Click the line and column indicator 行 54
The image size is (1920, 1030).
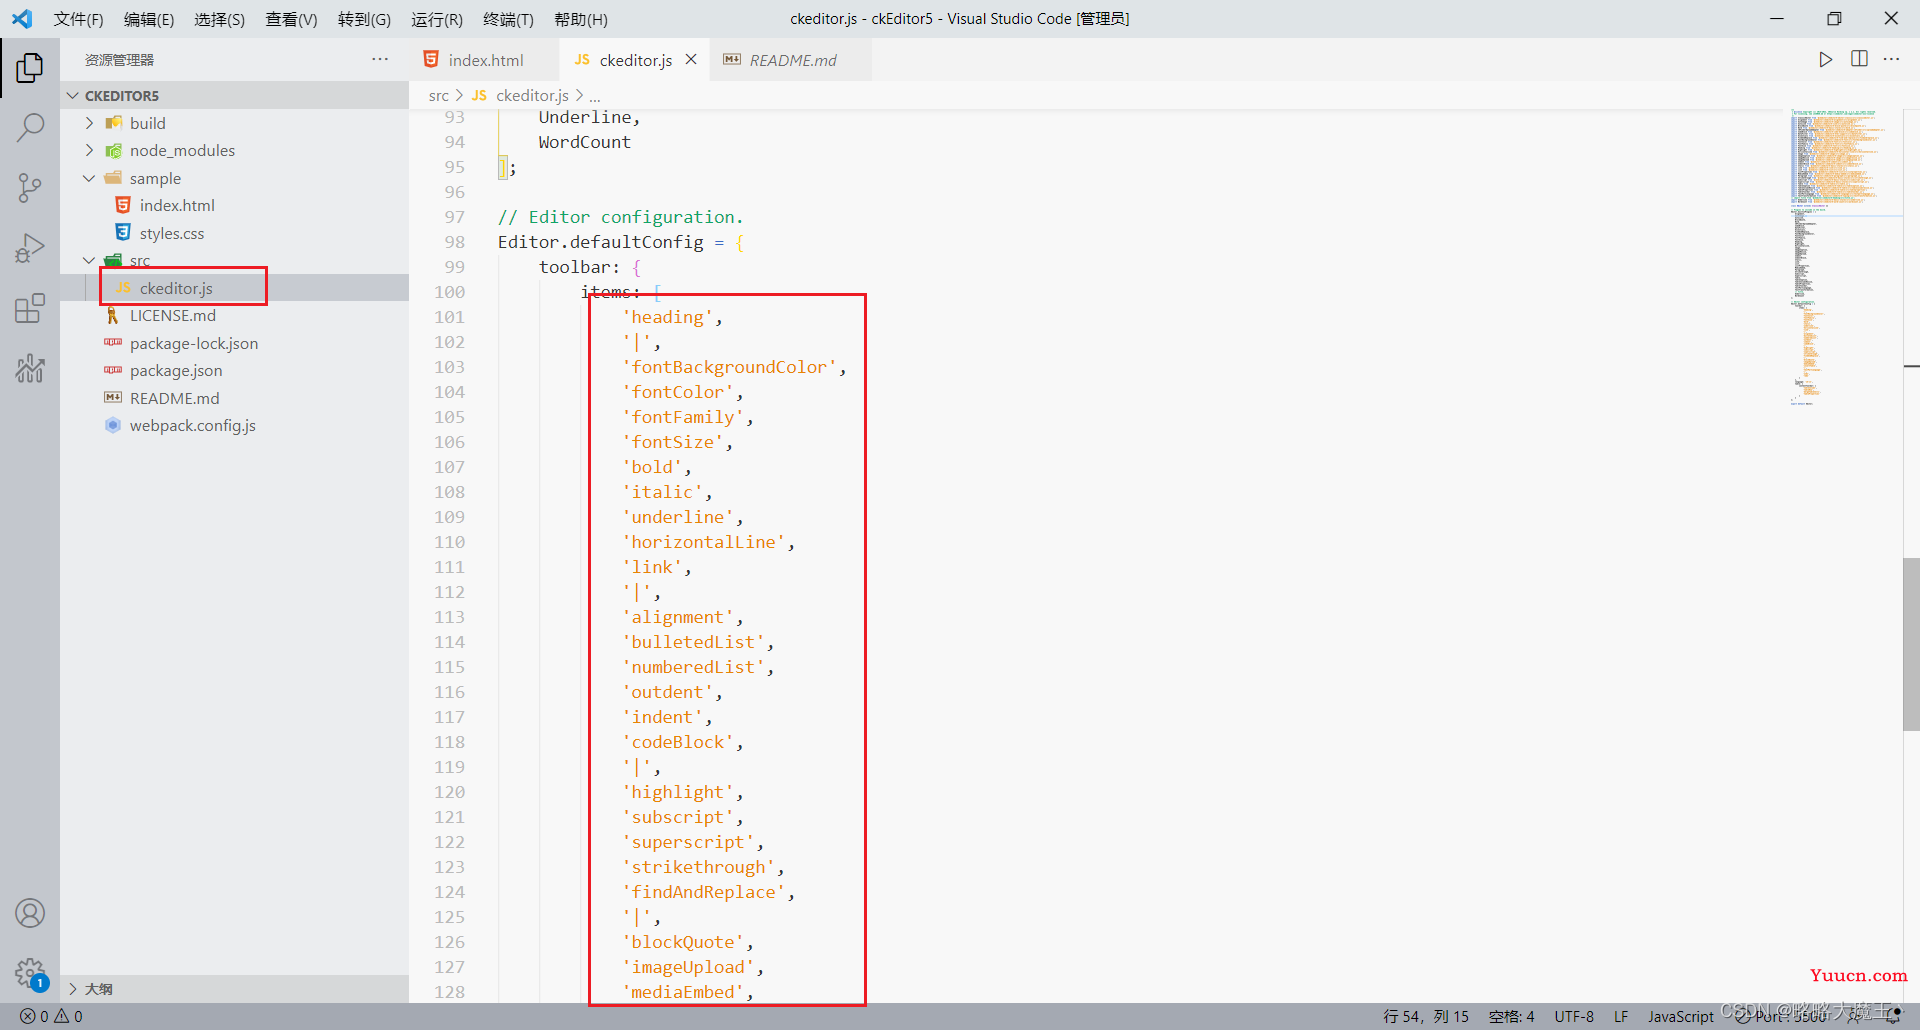pyautogui.click(x=1426, y=1016)
